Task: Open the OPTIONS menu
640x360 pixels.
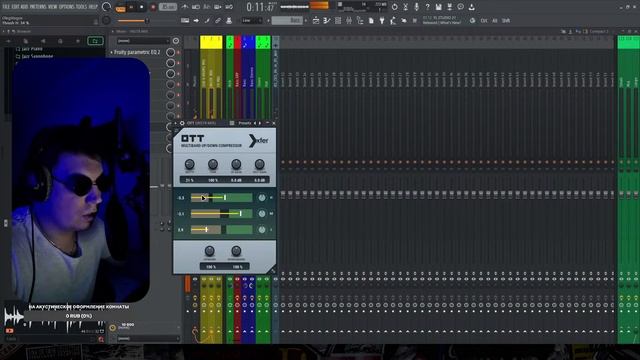Action: pos(67,7)
